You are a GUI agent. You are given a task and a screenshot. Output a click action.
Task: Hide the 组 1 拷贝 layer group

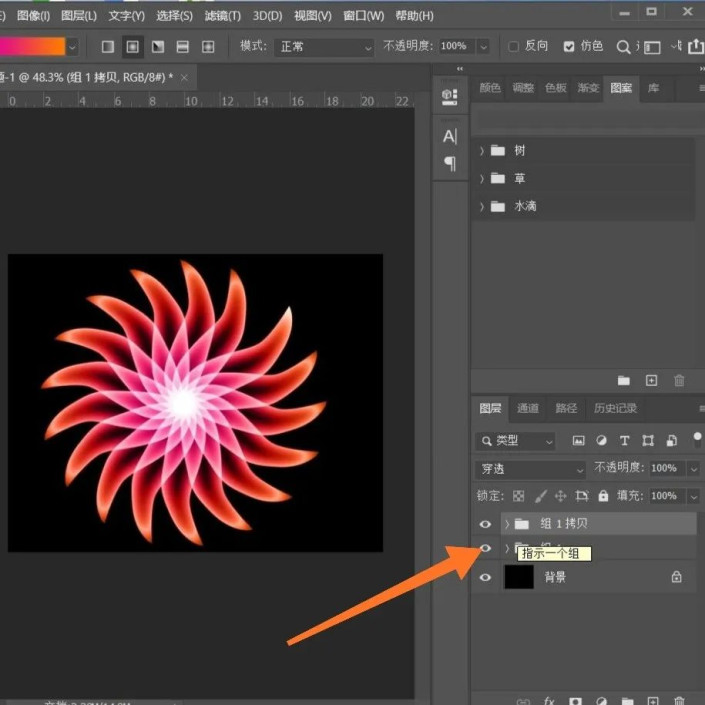(x=485, y=524)
